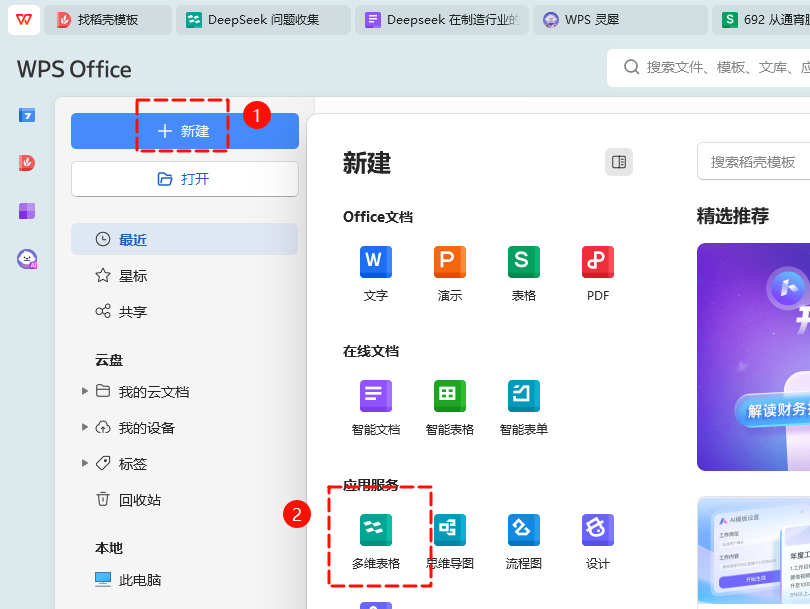Image resolution: width=810 pixels, height=609 pixels.
Task: Create a new 智能表单
Action: coord(524,408)
